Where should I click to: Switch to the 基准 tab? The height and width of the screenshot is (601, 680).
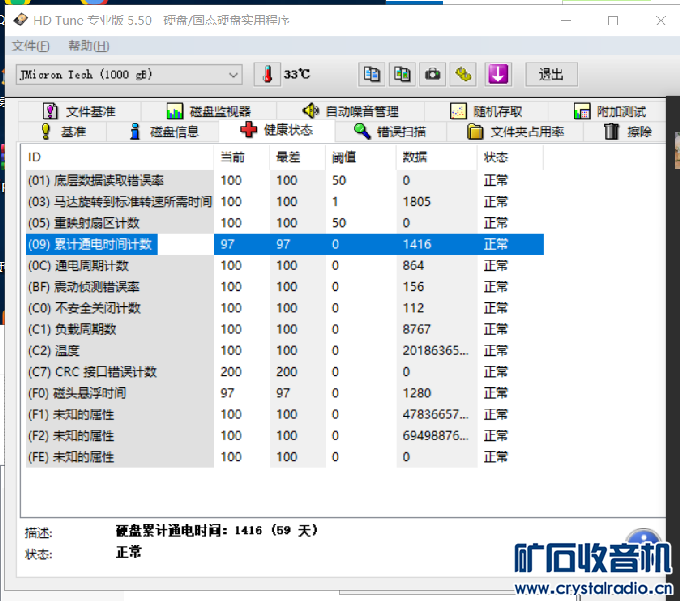pyautogui.click(x=63, y=131)
